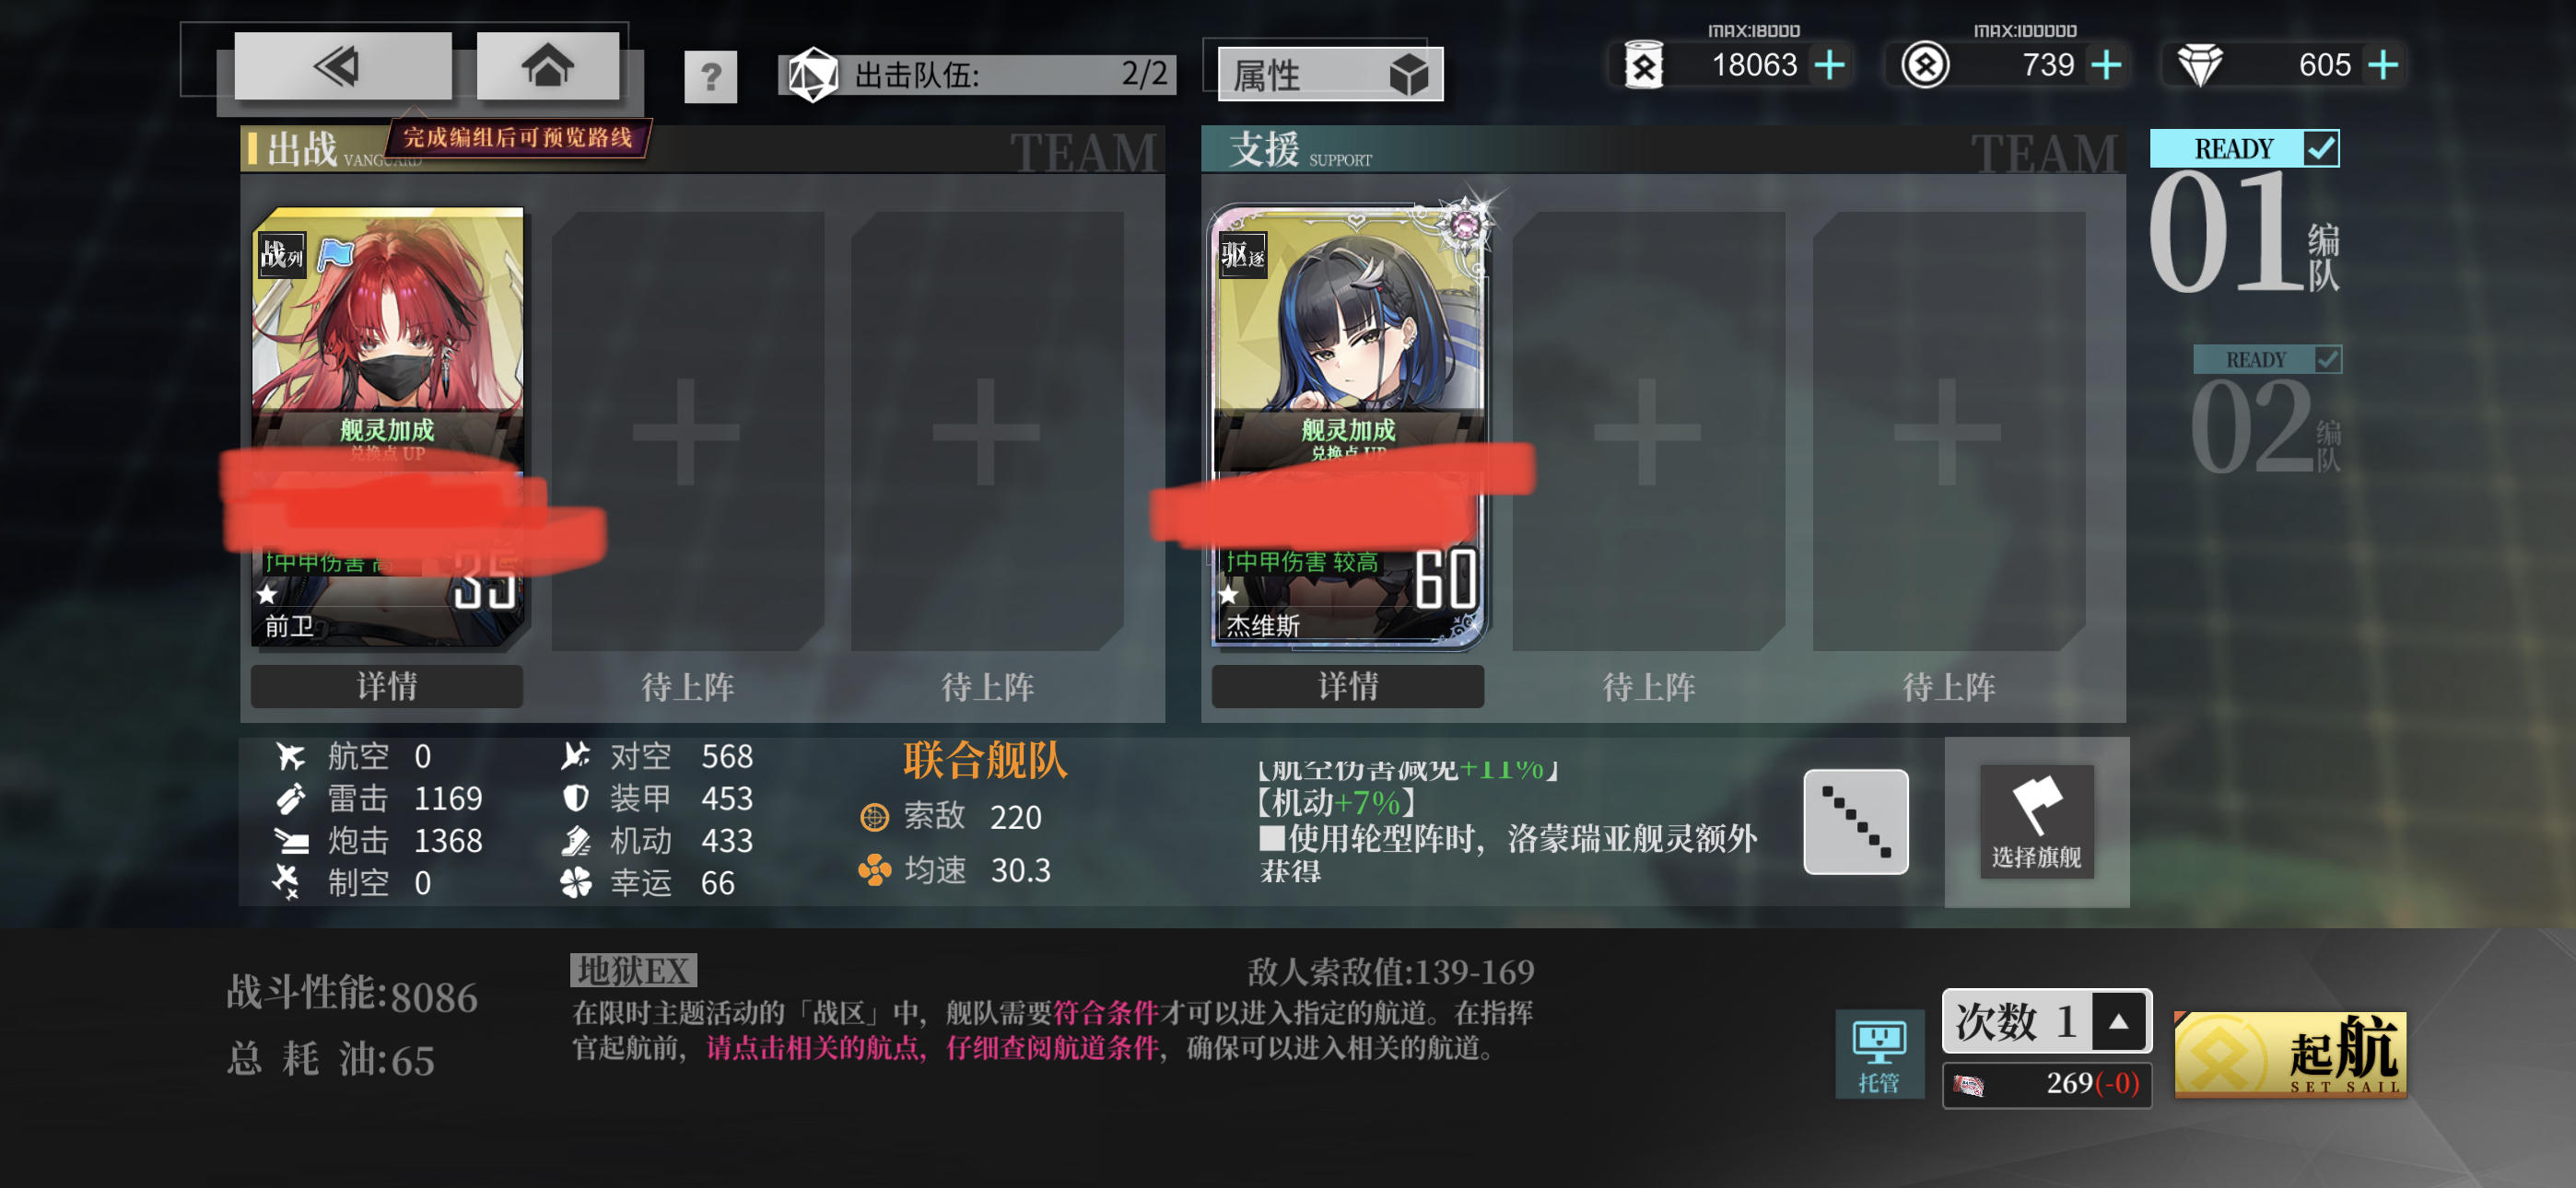Image resolution: width=2576 pixels, height=1188 pixels.
Task: Start the sortie with 起航 SET SAIL
Action: 2290,1054
